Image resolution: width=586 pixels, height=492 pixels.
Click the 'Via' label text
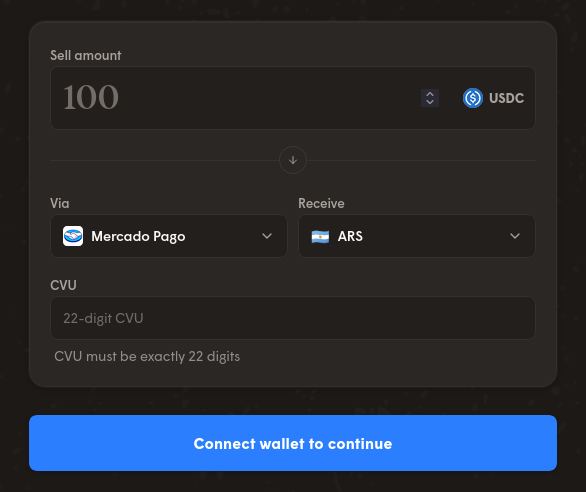pos(60,203)
